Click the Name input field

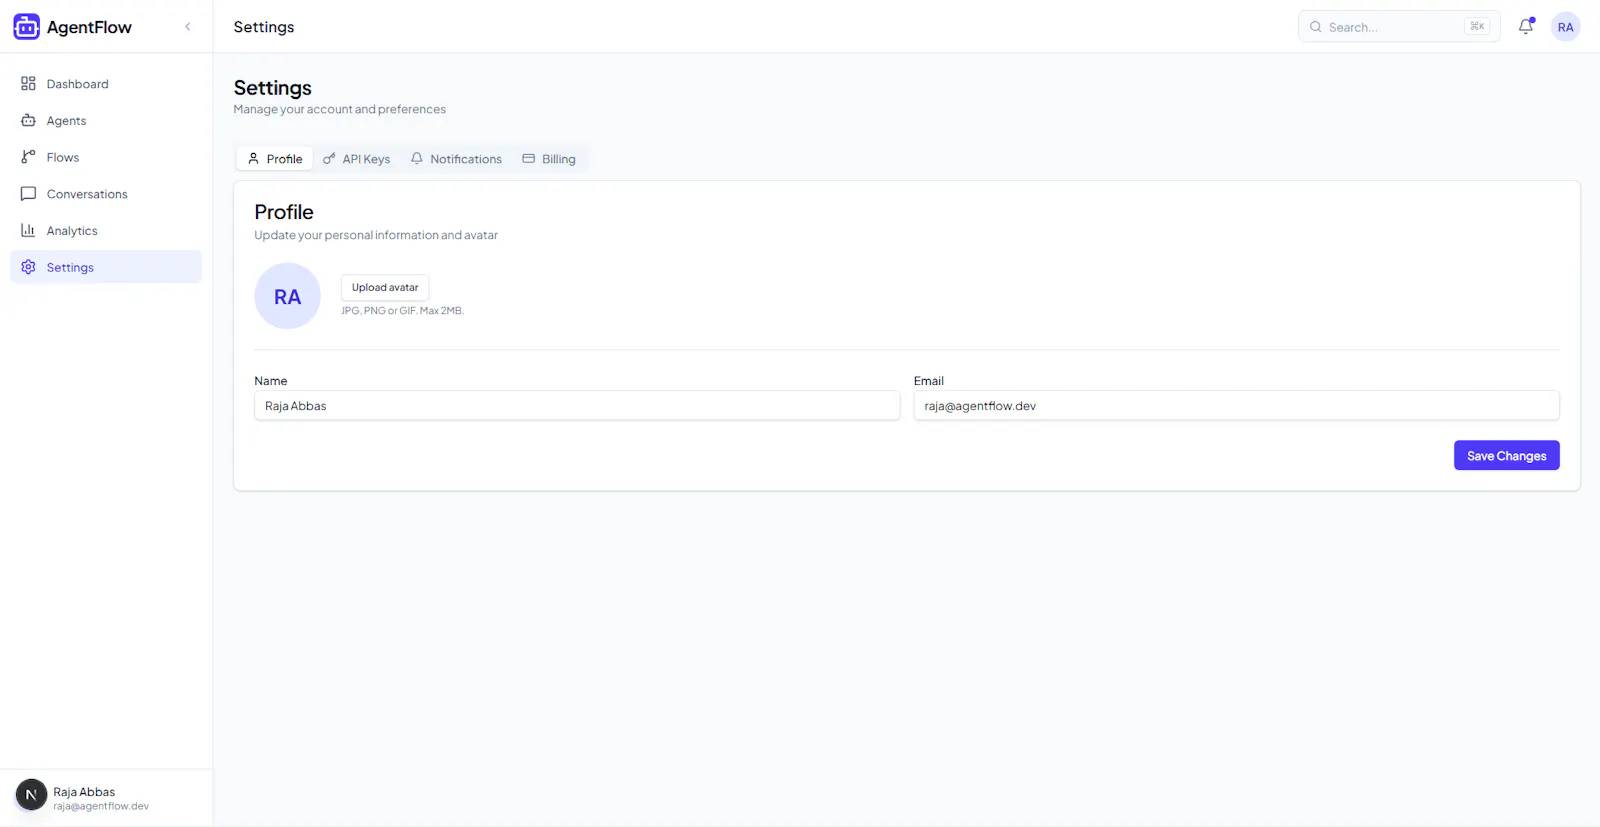(577, 406)
